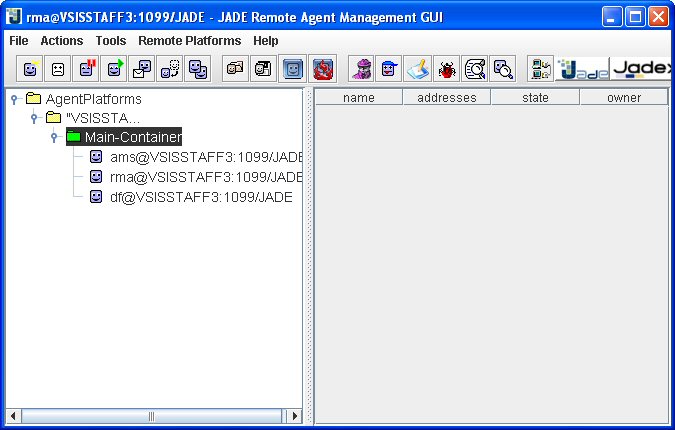Click the Clone Agent double-face icon

click(x=198, y=68)
